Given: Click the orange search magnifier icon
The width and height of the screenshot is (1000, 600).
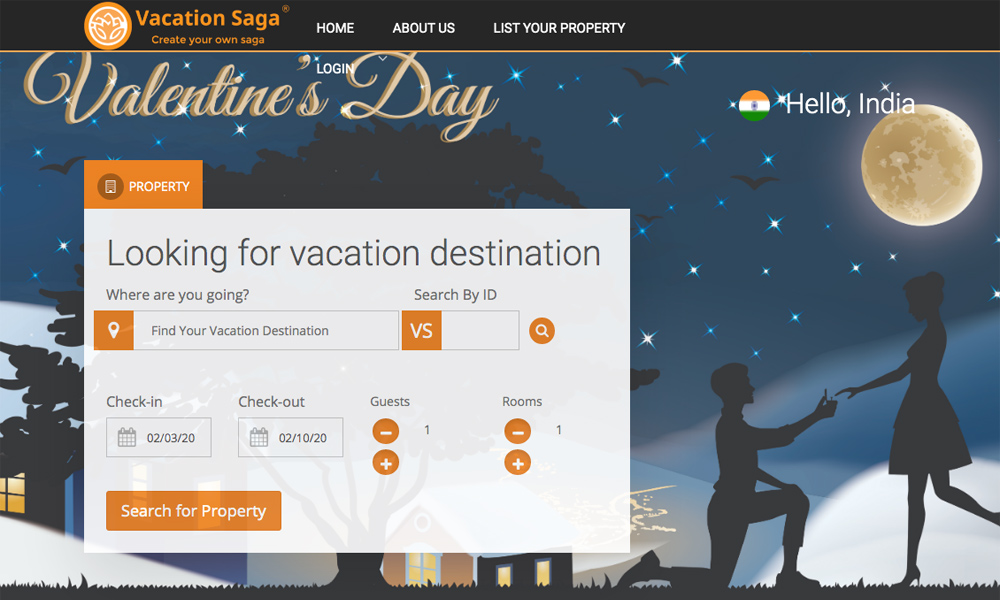Looking at the screenshot, I should click(541, 331).
